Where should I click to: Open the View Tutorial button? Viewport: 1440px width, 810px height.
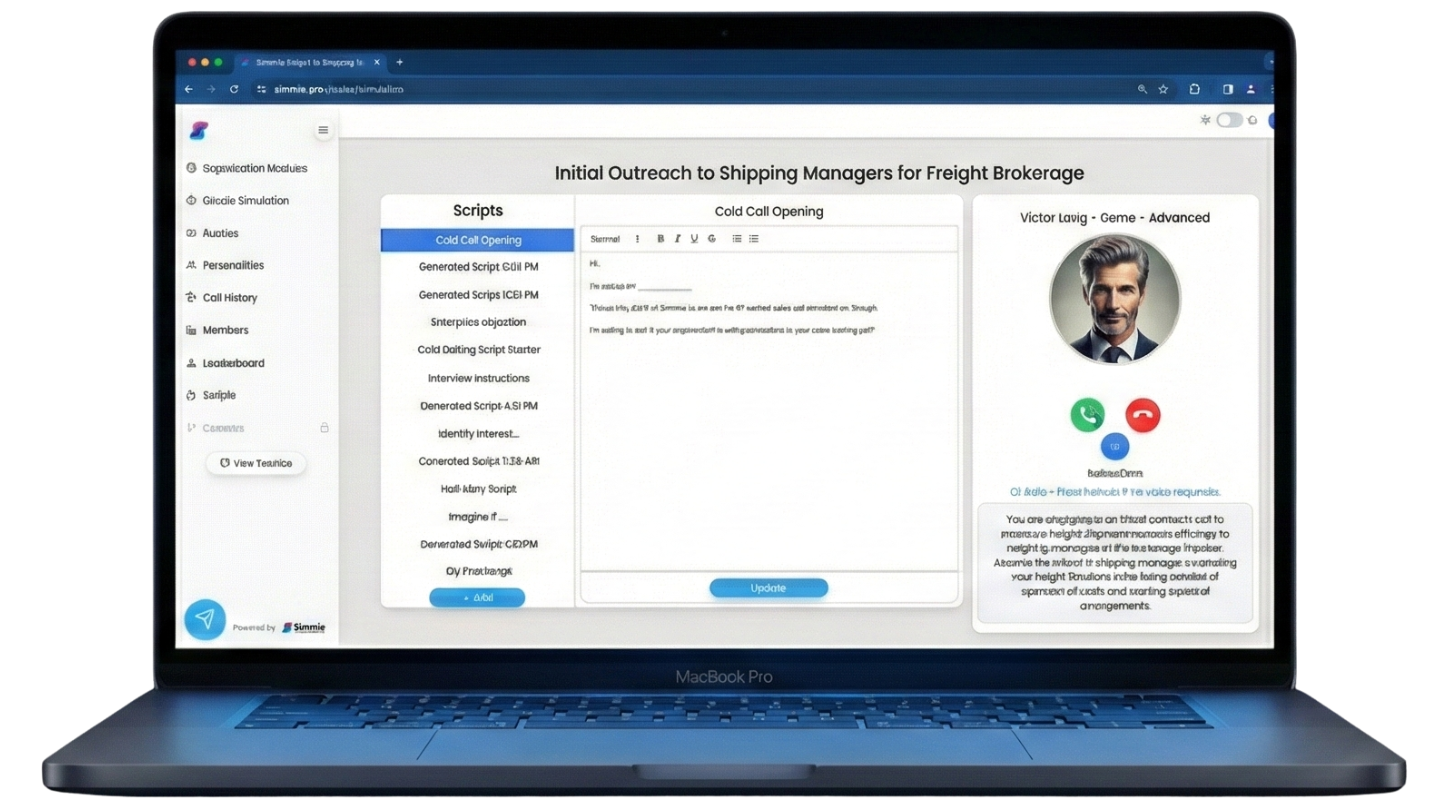click(255, 463)
